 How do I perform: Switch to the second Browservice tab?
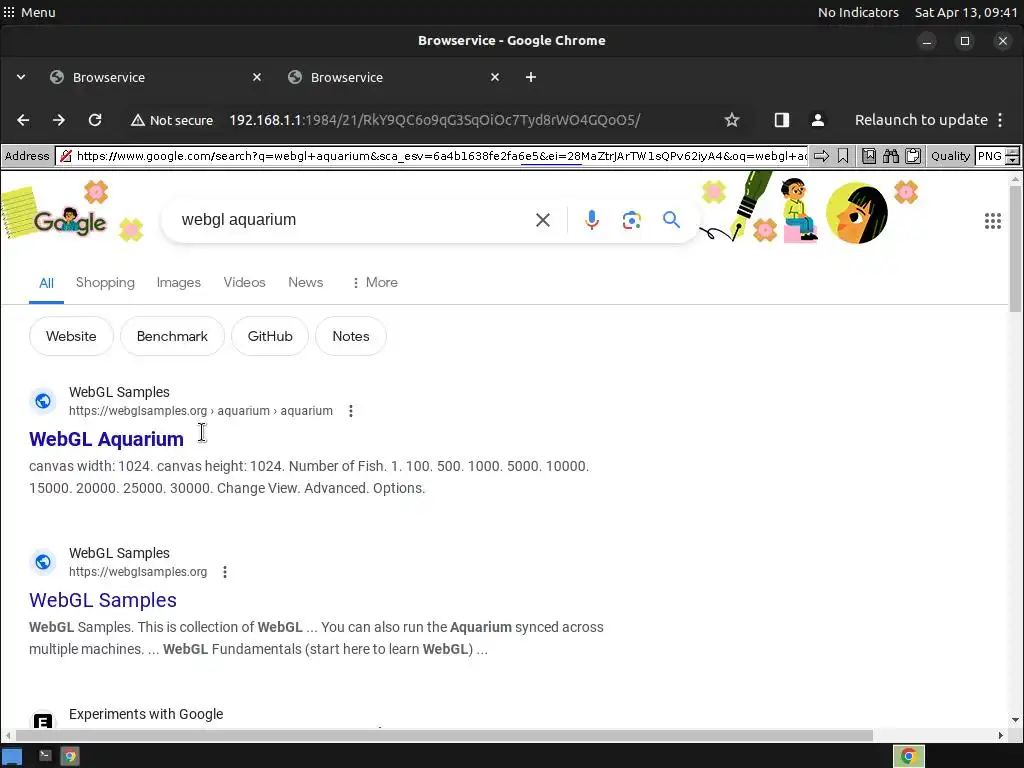click(393, 77)
